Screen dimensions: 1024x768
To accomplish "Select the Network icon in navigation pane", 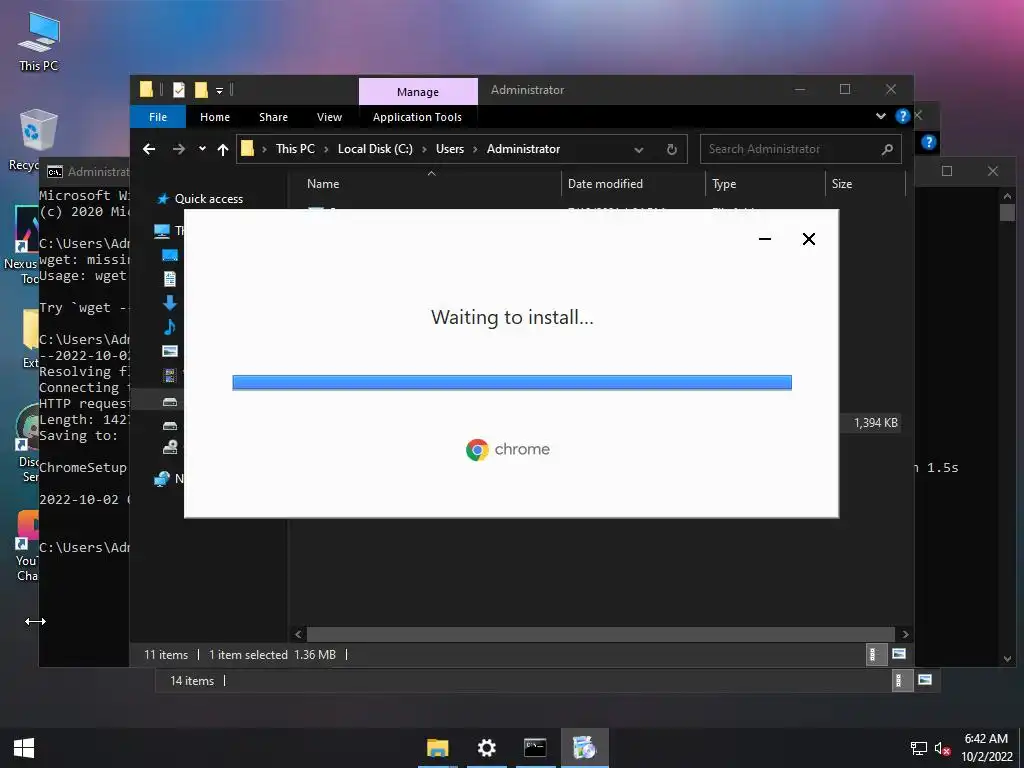I will (162, 479).
